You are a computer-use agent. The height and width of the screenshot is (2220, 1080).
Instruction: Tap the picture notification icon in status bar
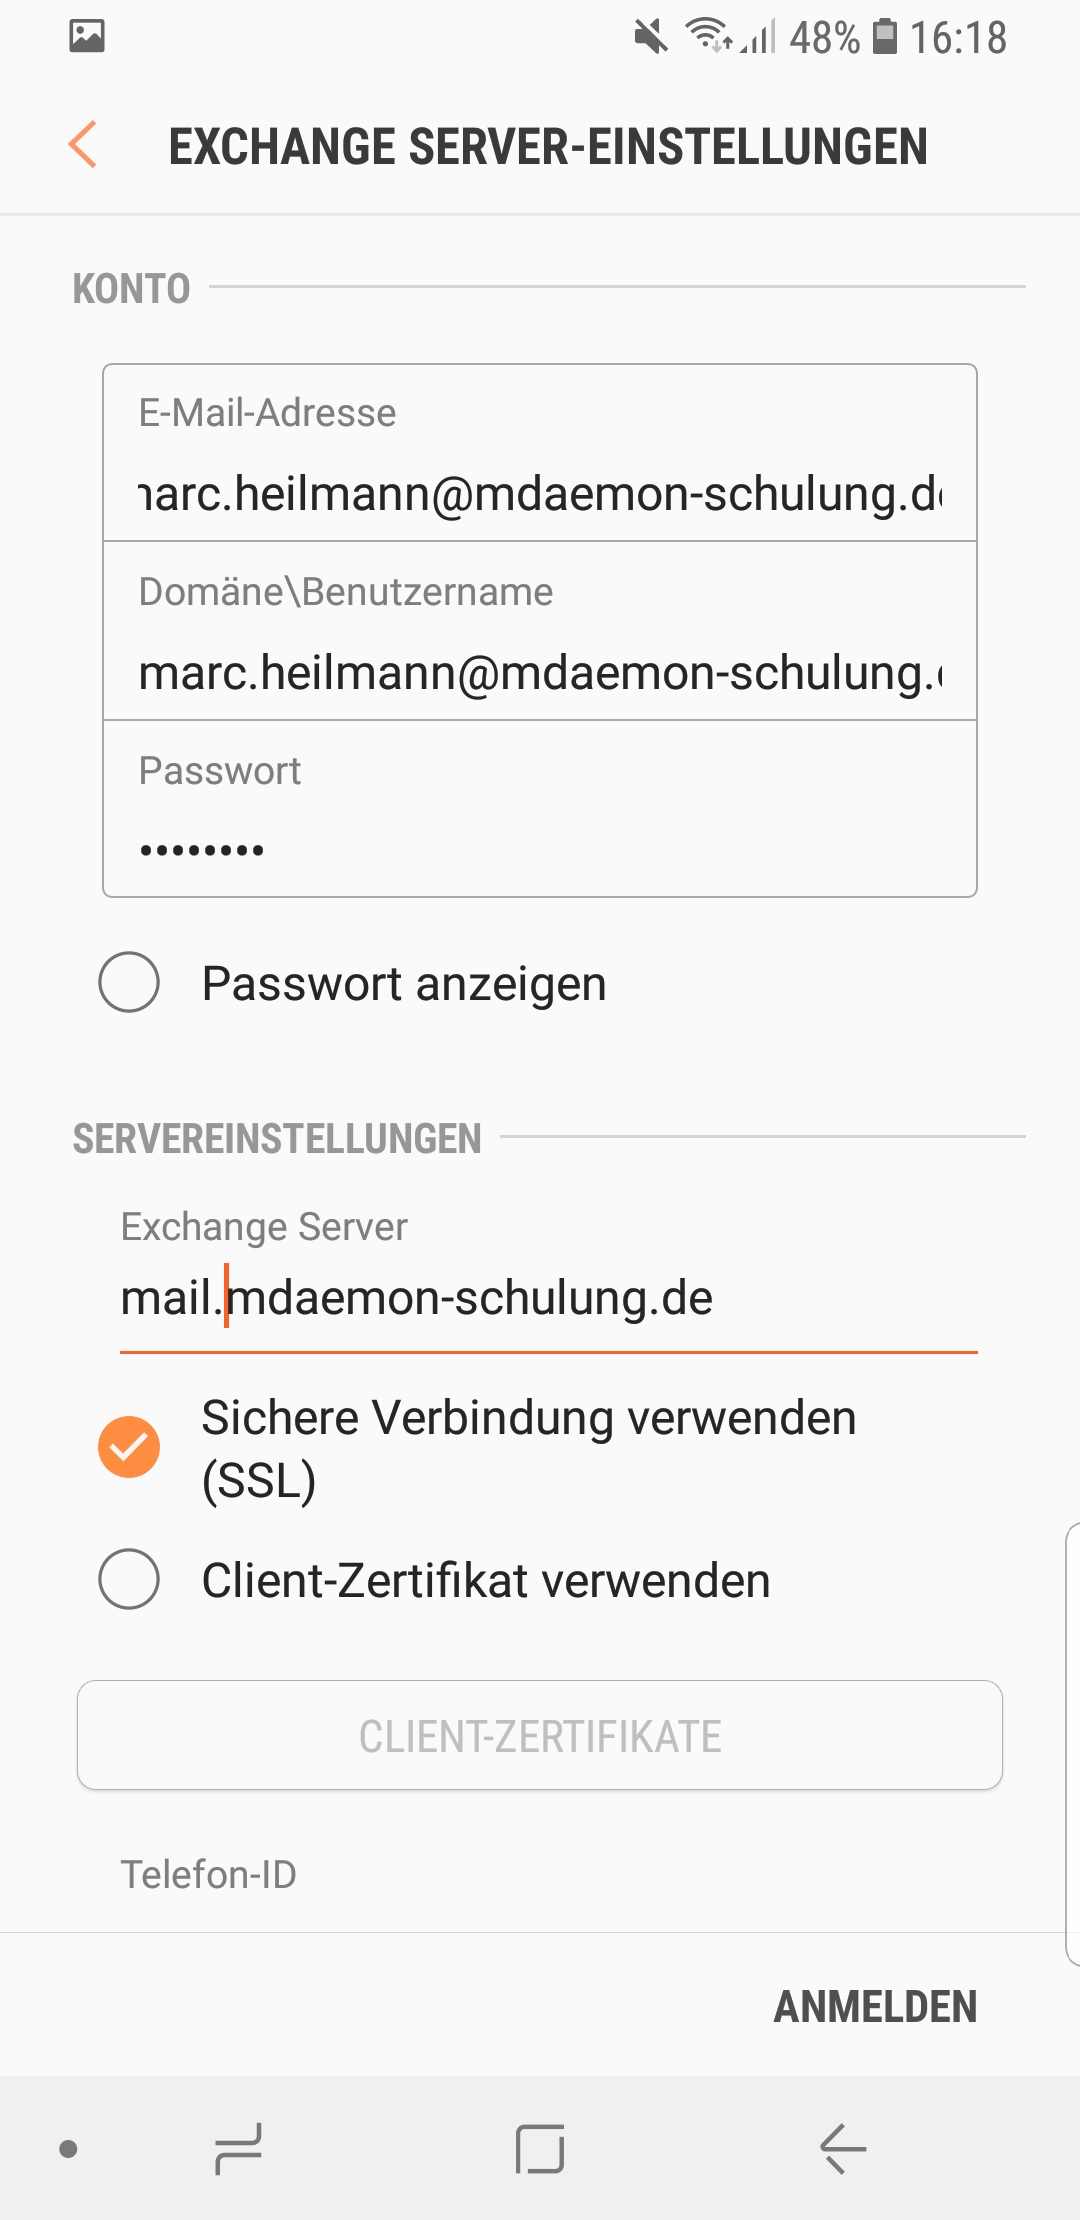click(87, 37)
